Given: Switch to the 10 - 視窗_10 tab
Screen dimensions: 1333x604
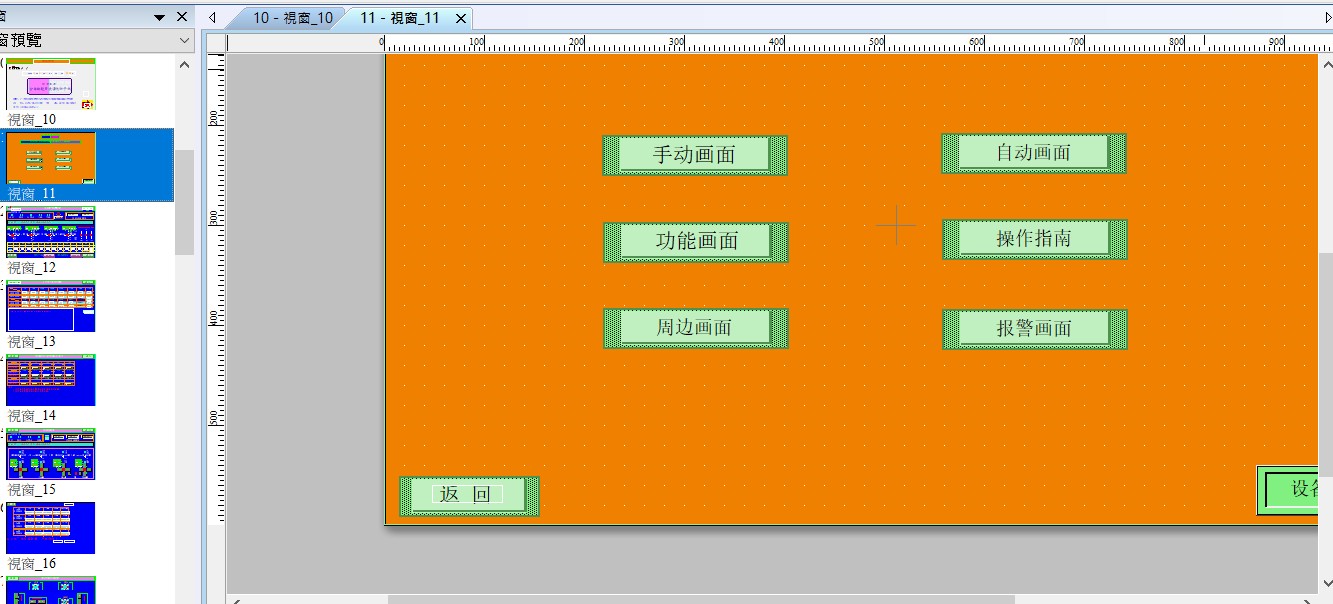Looking at the screenshot, I should (x=291, y=18).
